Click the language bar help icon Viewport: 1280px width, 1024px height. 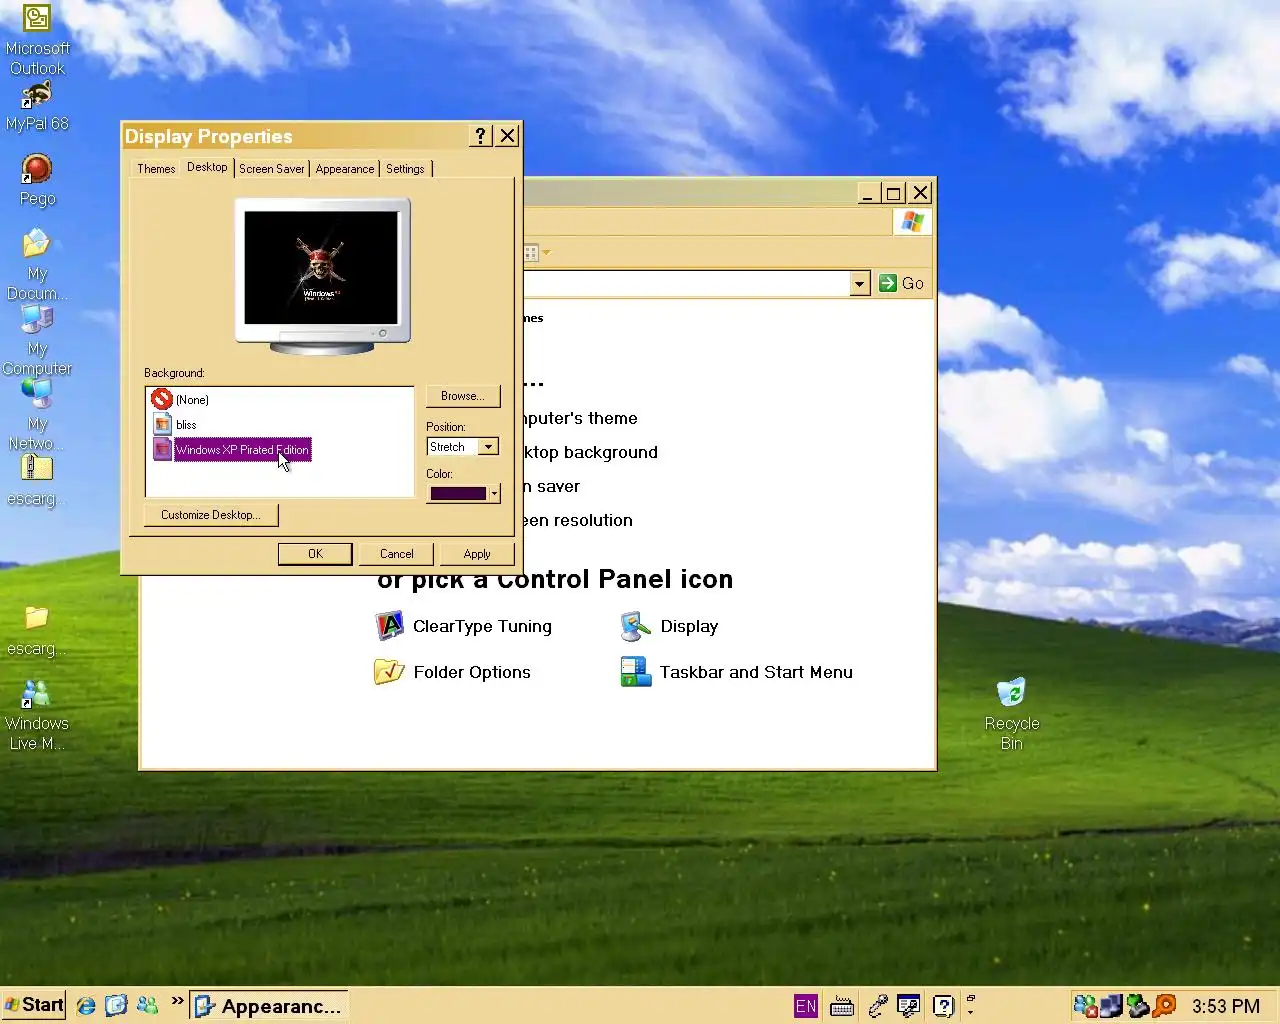(943, 1006)
